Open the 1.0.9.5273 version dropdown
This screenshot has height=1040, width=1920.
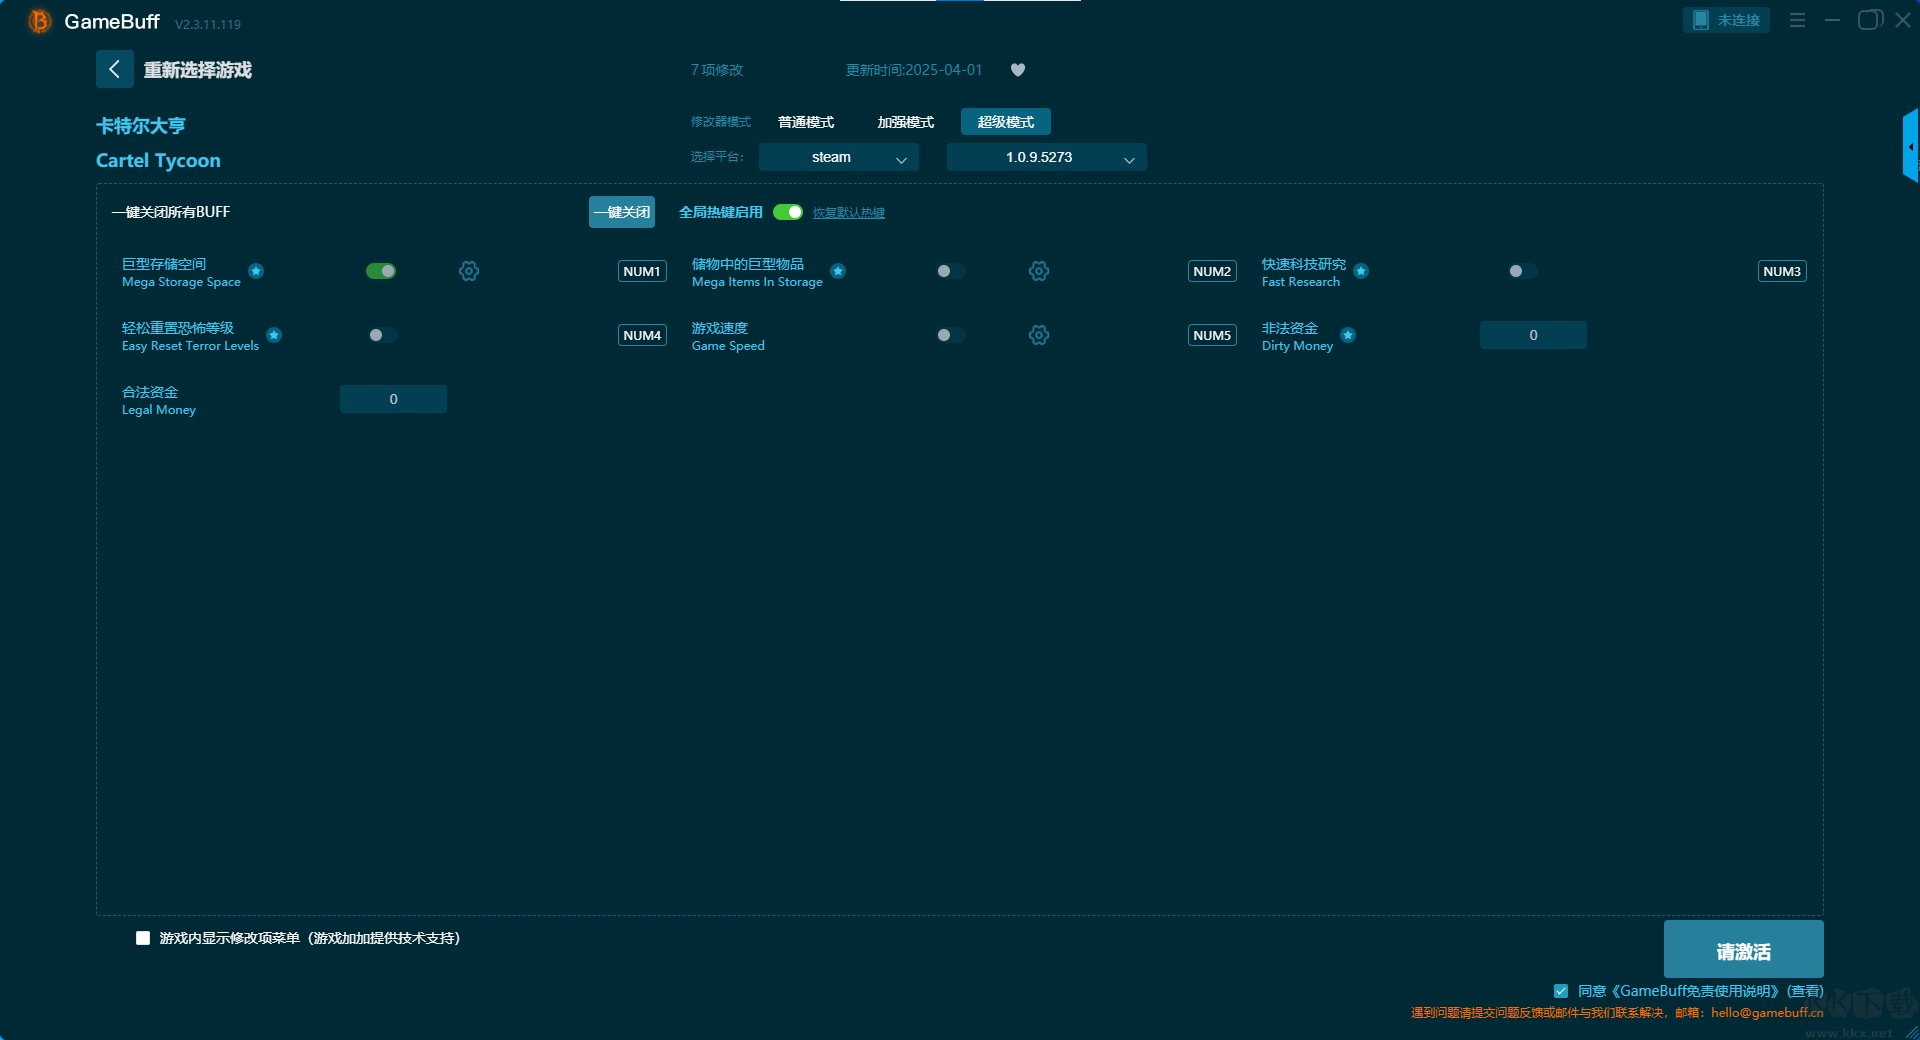coord(1046,158)
